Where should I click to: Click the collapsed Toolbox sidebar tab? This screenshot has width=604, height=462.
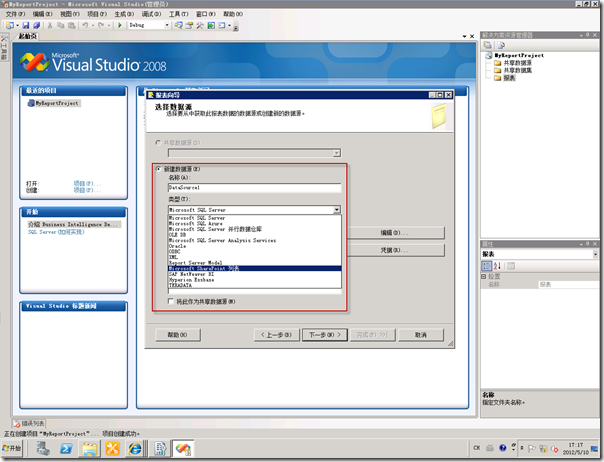click(x=4, y=47)
